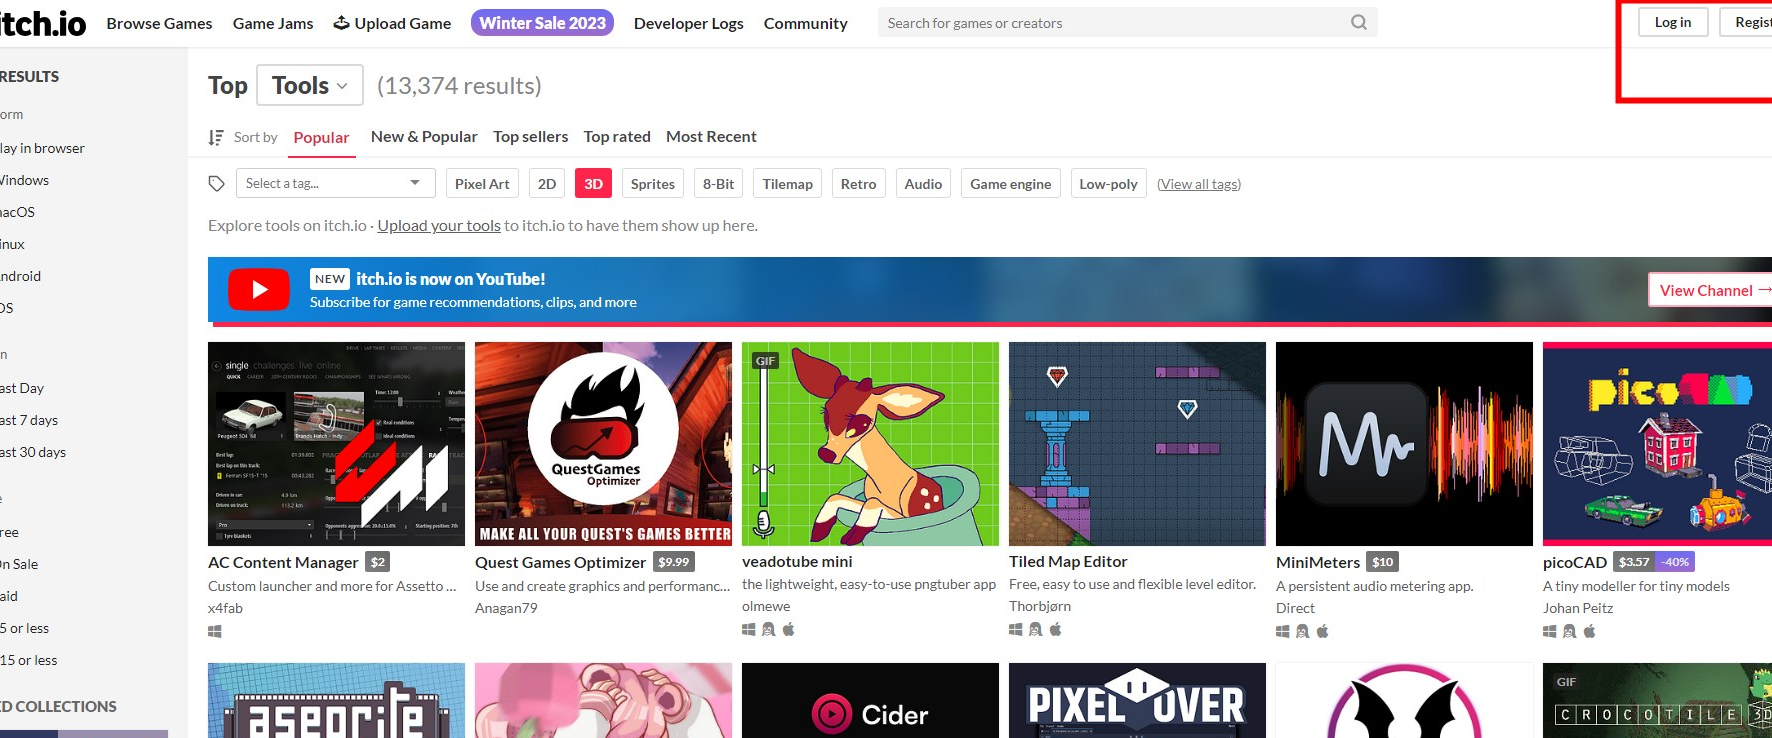Click macOS icon under MiniMeters
The width and height of the screenshot is (1772, 738).
[1322, 631]
